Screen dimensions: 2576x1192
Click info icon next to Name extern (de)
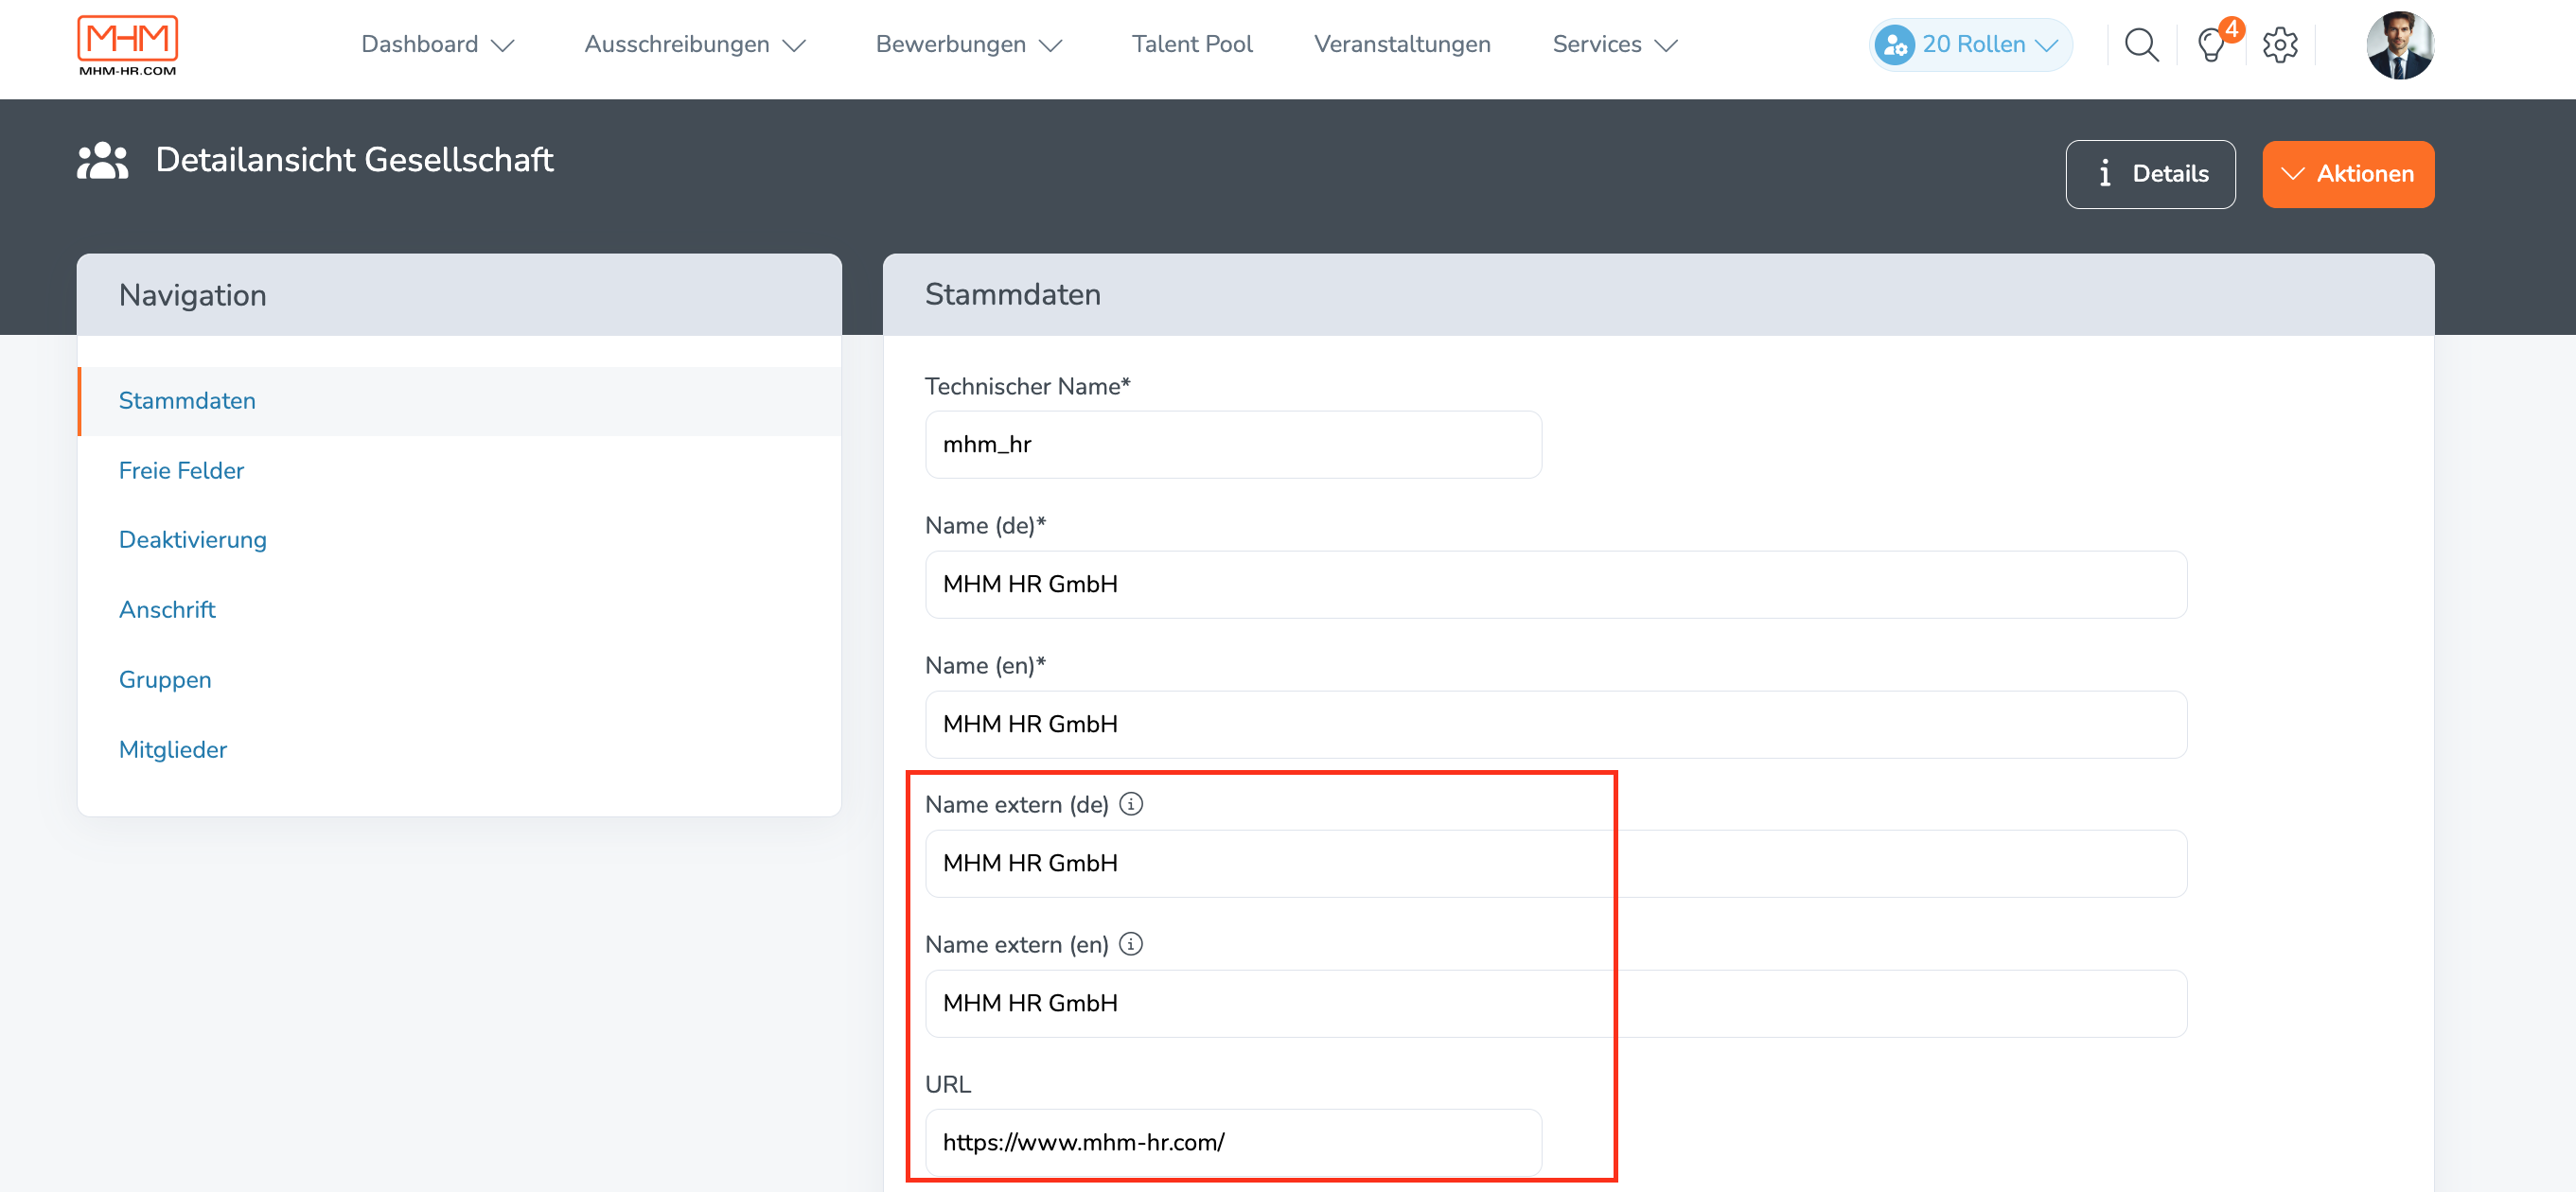[x=1131, y=804]
